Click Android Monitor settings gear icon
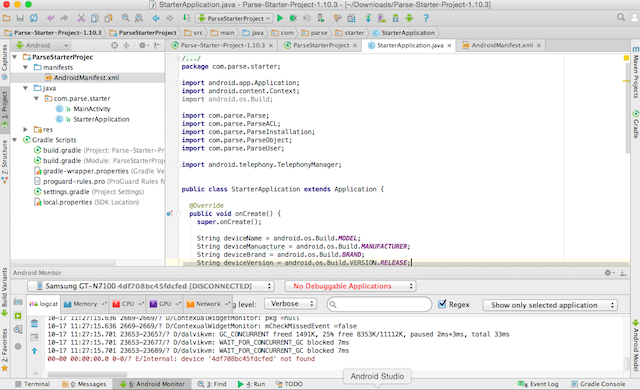Screen dimensions: 640x390 coord(608,273)
